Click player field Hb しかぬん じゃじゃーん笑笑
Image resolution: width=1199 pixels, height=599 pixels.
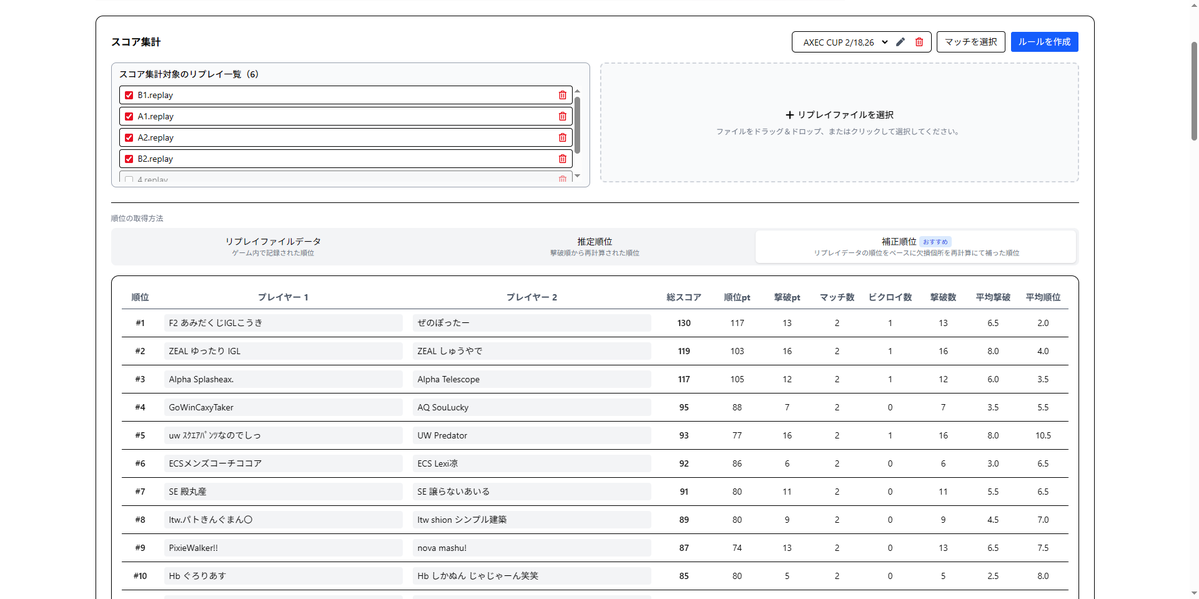click(x=531, y=576)
